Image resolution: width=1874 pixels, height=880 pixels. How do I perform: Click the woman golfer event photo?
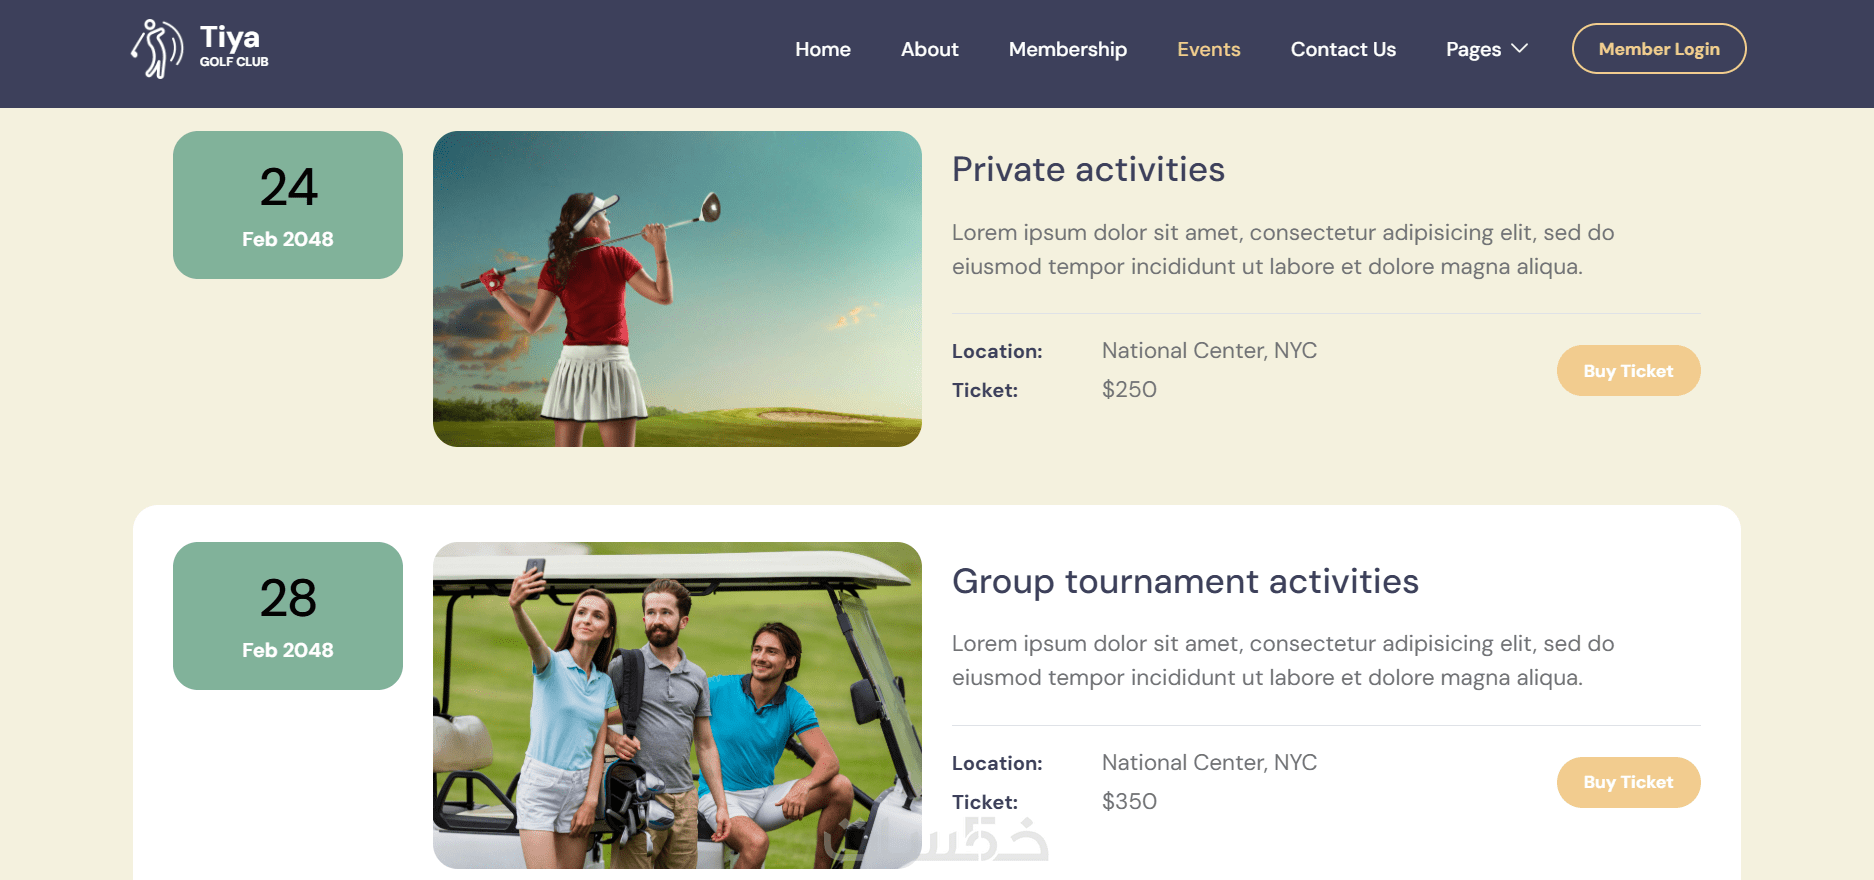pyautogui.click(x=677, y=289)
